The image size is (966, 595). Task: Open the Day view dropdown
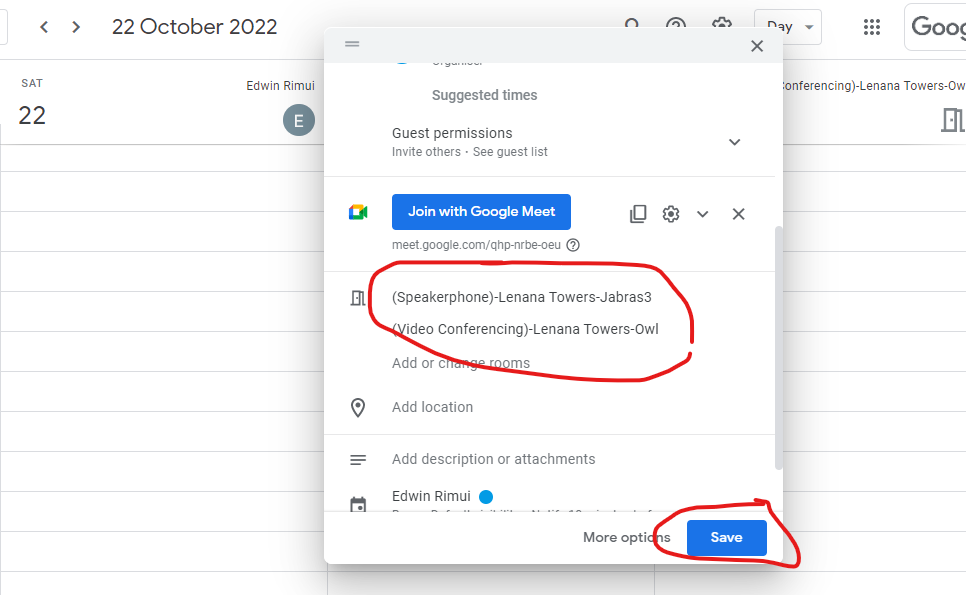(x=788, y=27)
